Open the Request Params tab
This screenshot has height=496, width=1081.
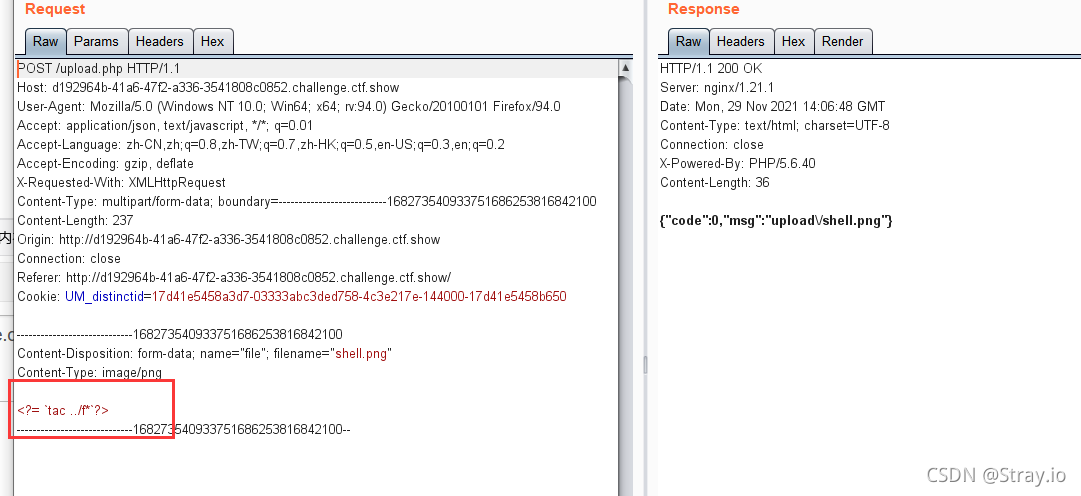[x=97, y=41]
